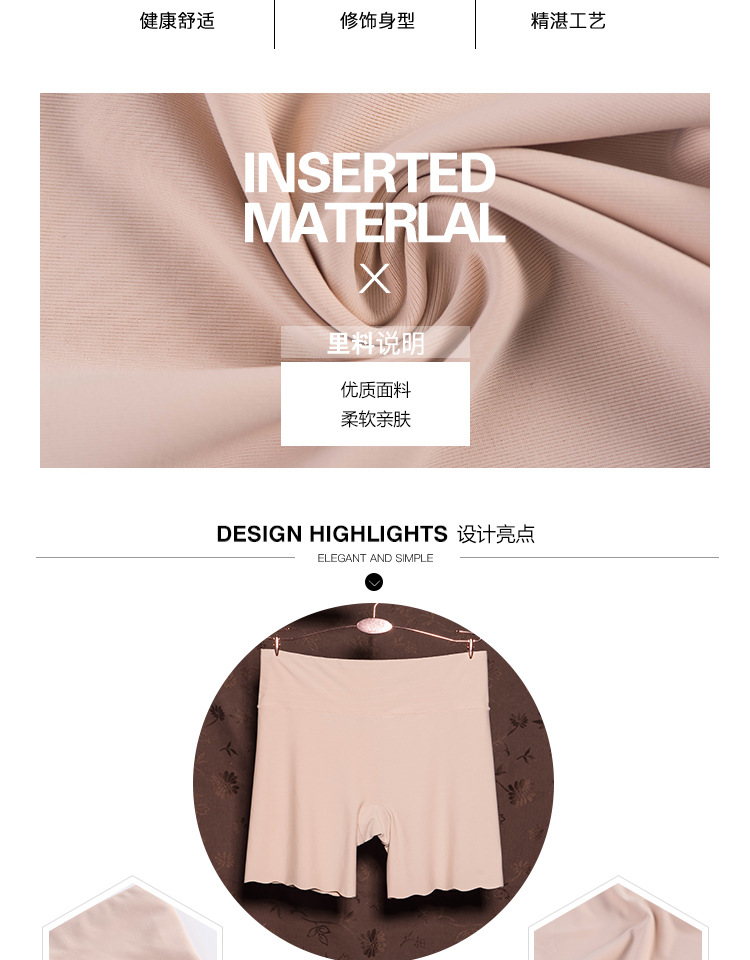Click the 柔软亲肤 text line
This screenshot has height=960, width=750.
(x=375, y=419)
